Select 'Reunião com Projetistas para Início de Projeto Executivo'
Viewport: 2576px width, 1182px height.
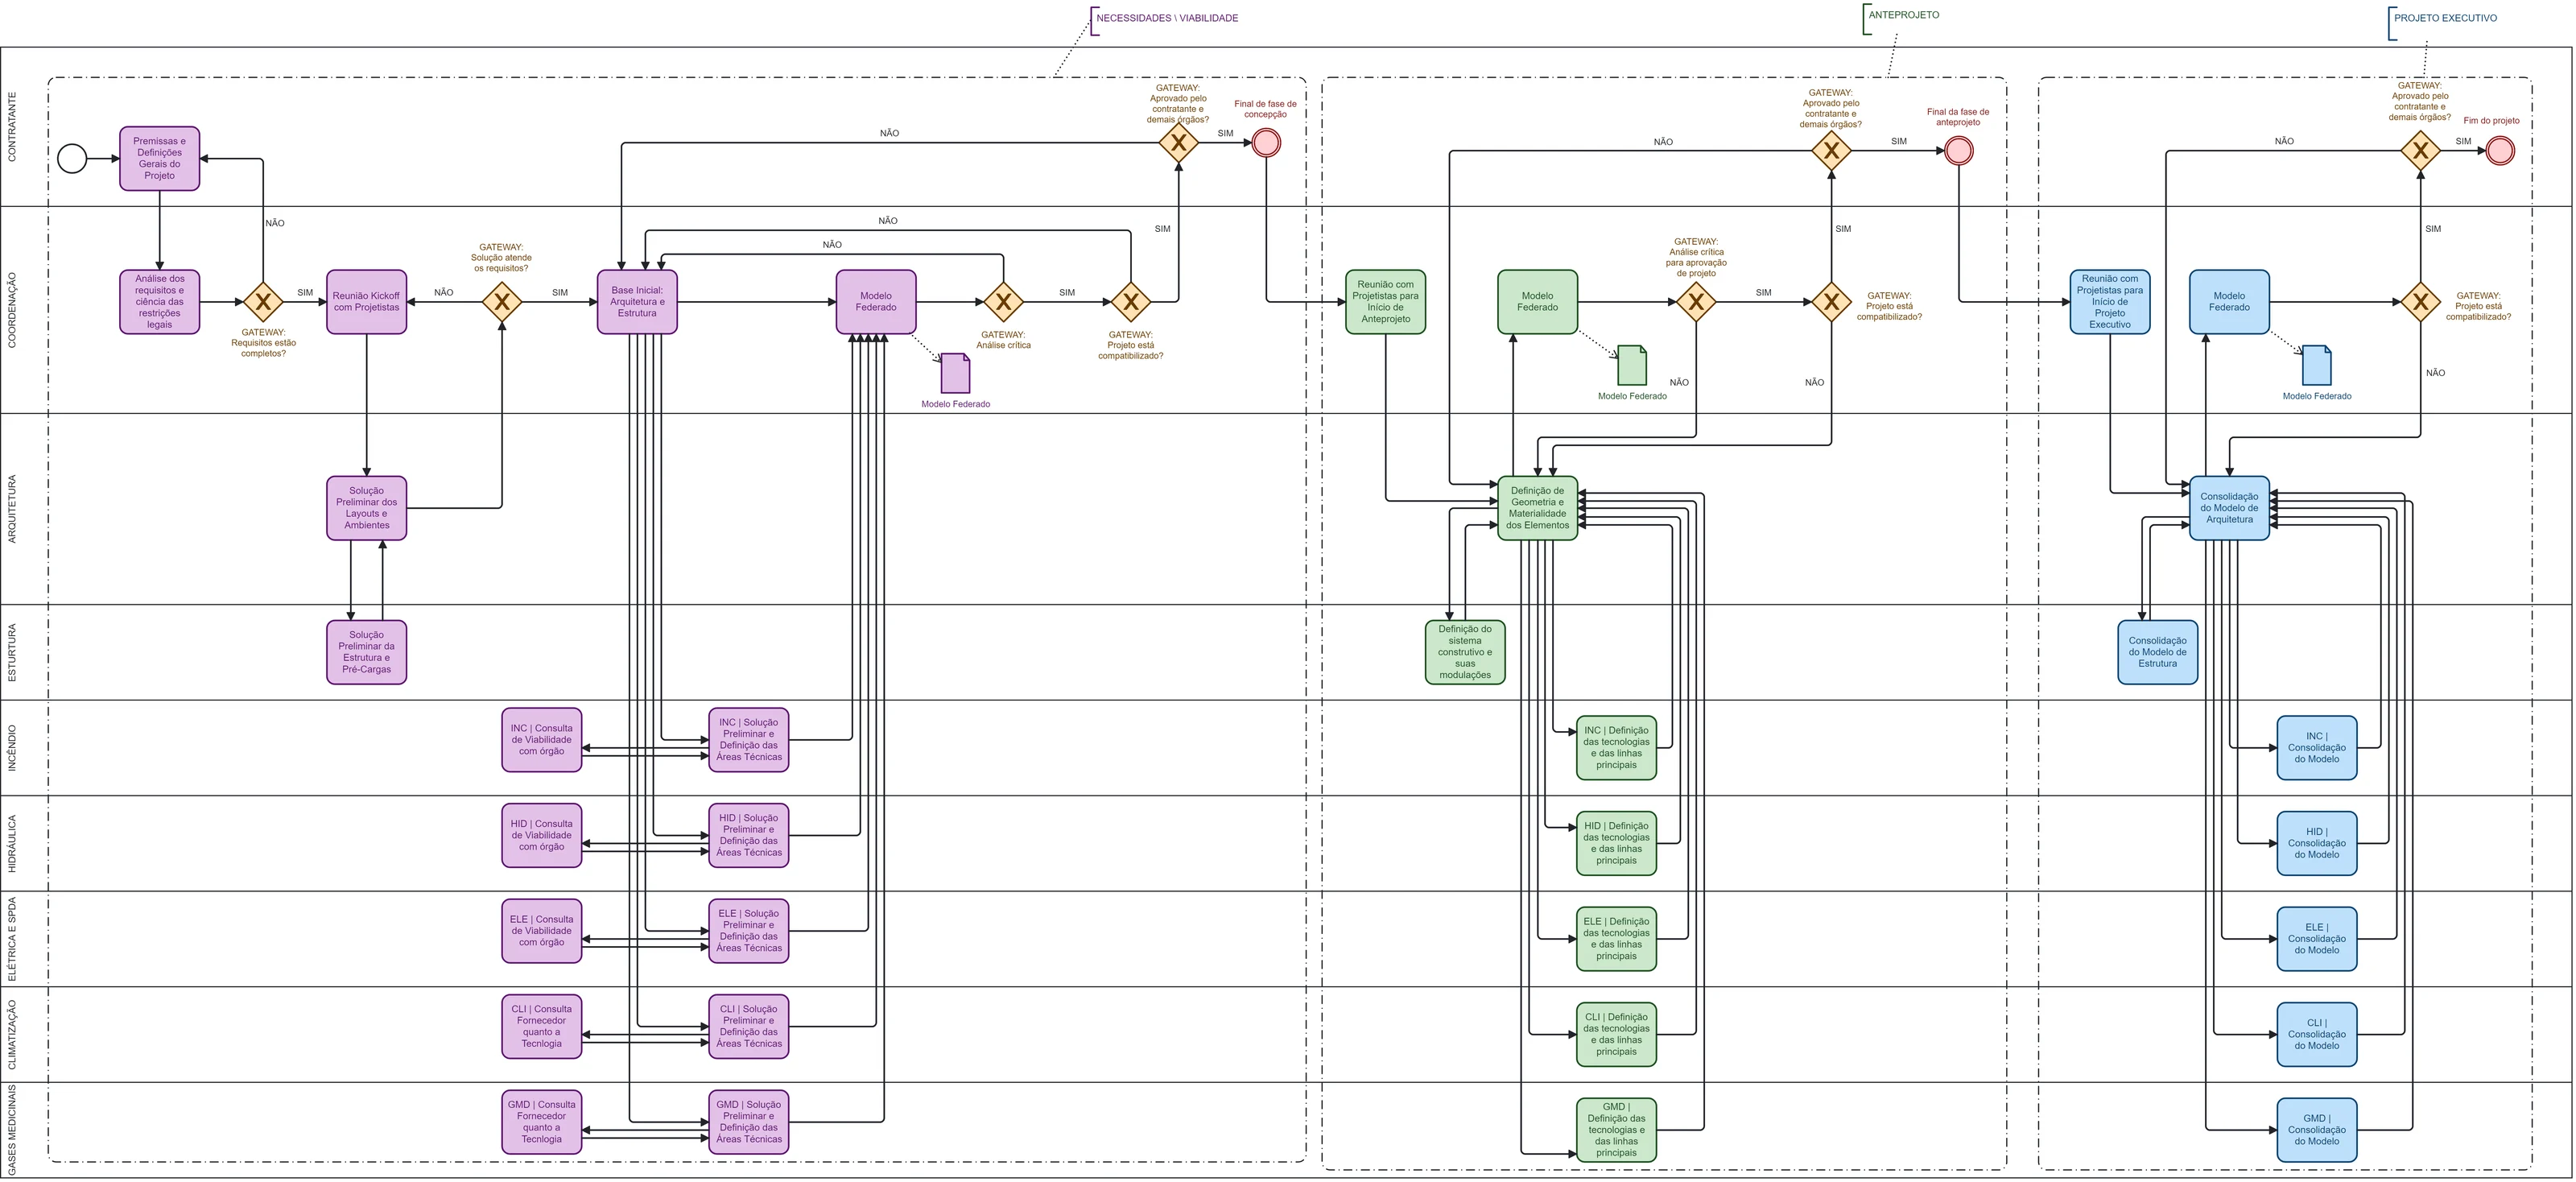2110,302
